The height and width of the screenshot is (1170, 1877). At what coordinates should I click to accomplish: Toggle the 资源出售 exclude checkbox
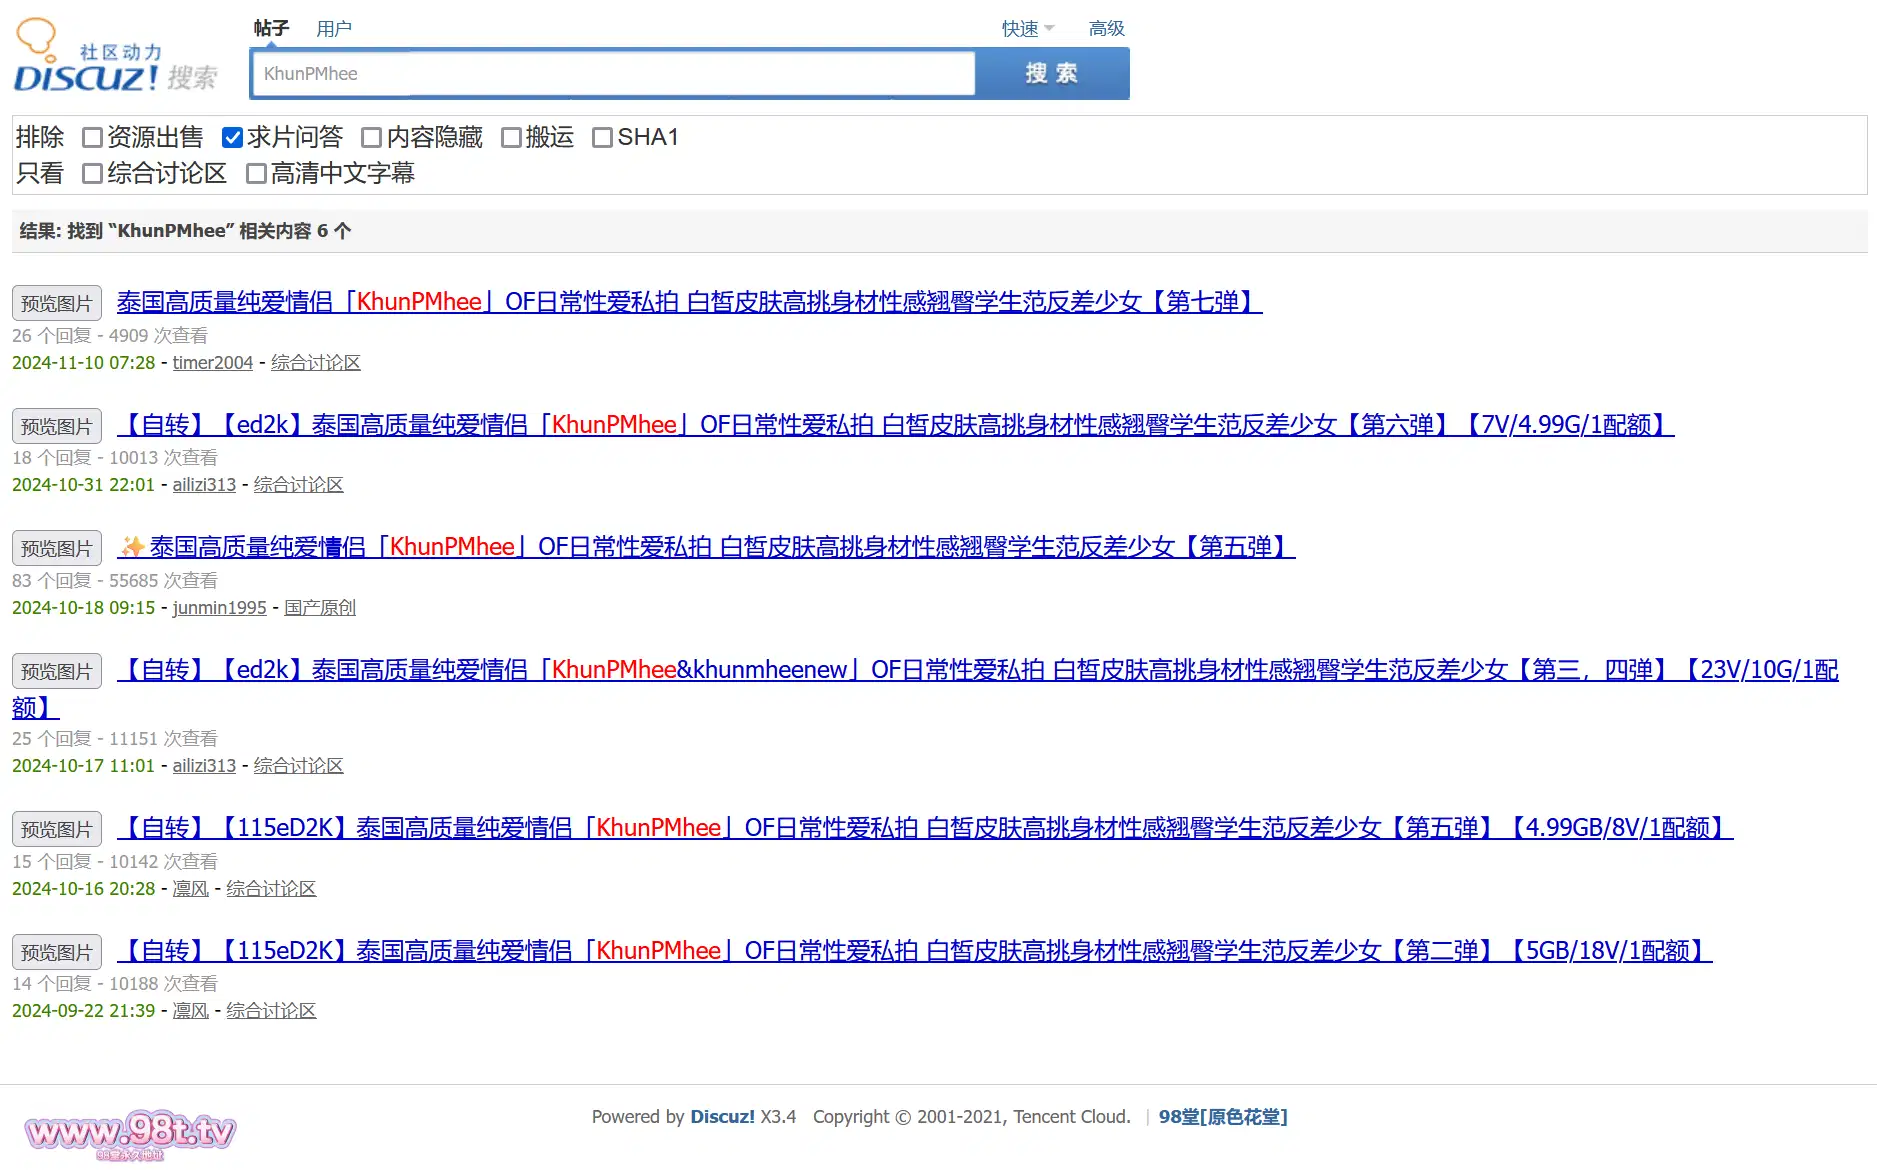tap(93, 137)
